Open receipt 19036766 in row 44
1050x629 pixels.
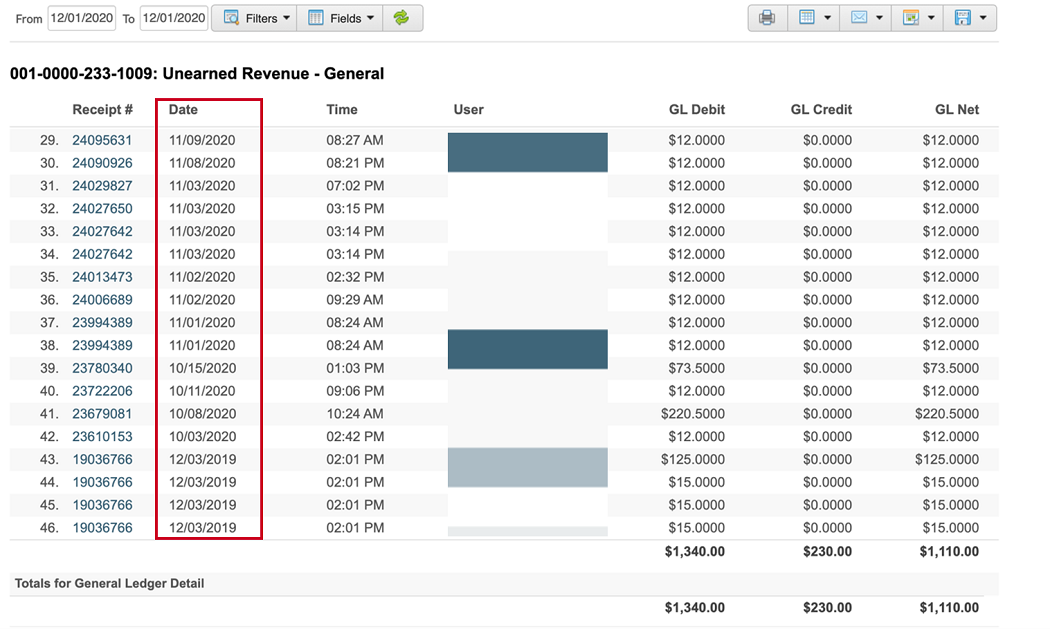coord(102,482)
